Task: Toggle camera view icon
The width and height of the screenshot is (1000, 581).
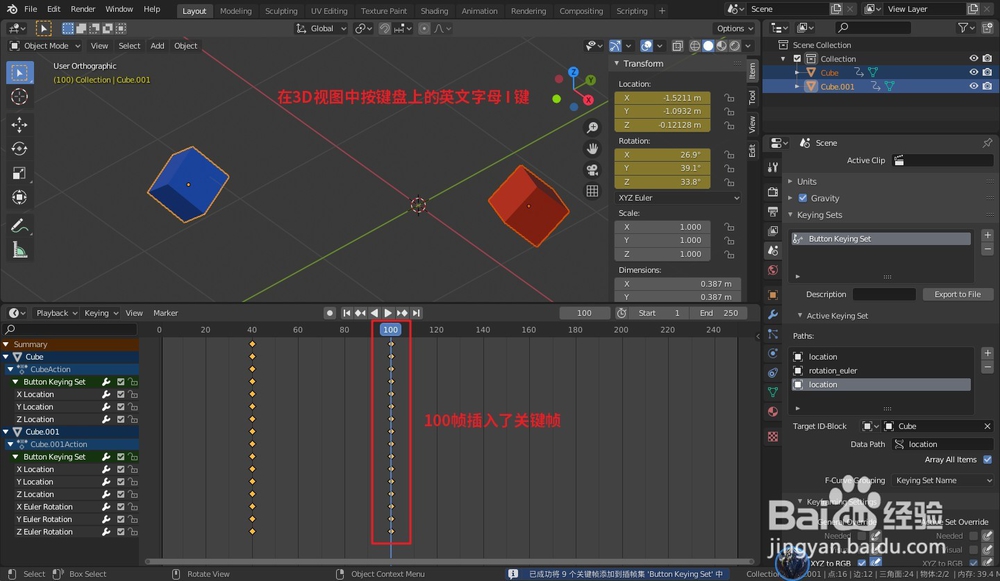Action: click(x=592, y=170)
